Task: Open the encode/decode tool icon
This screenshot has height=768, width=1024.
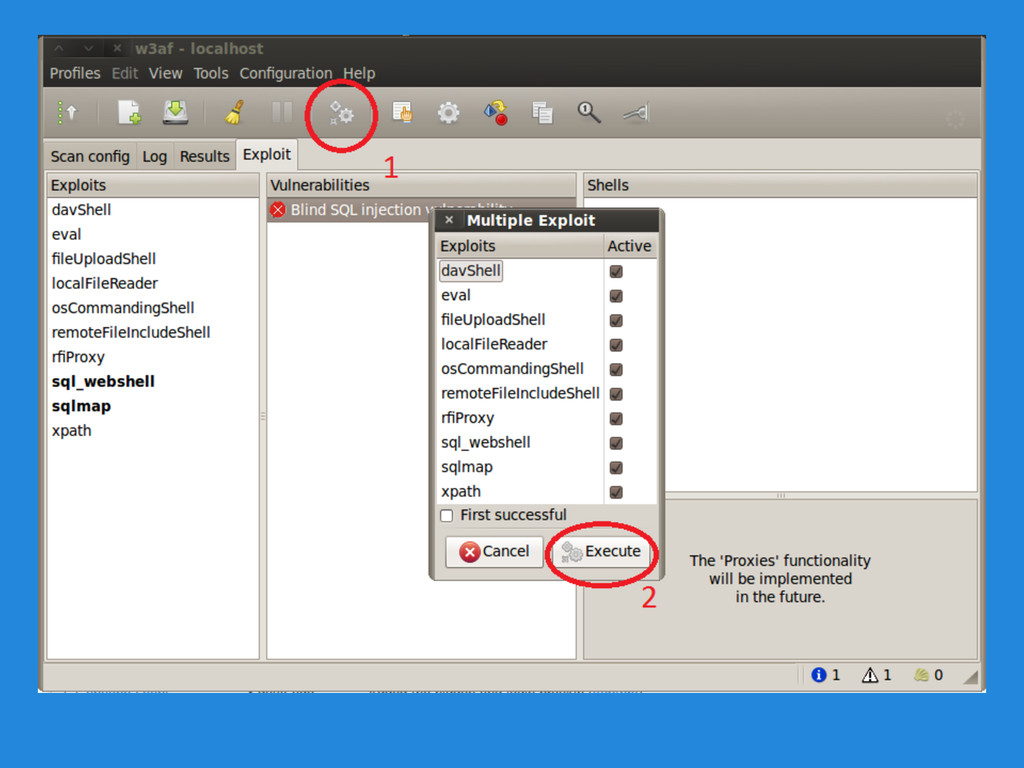Action: click(496, 112)
